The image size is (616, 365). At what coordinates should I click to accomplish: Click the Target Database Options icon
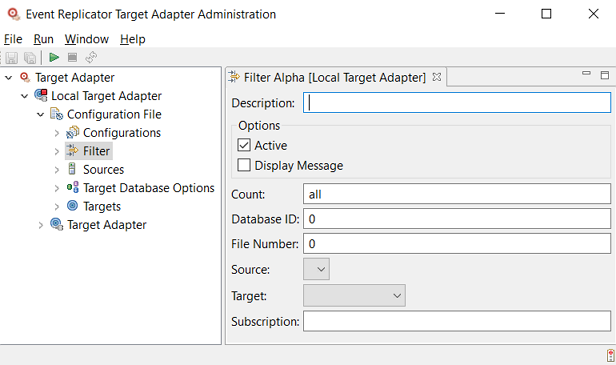[x=72, y=187]
